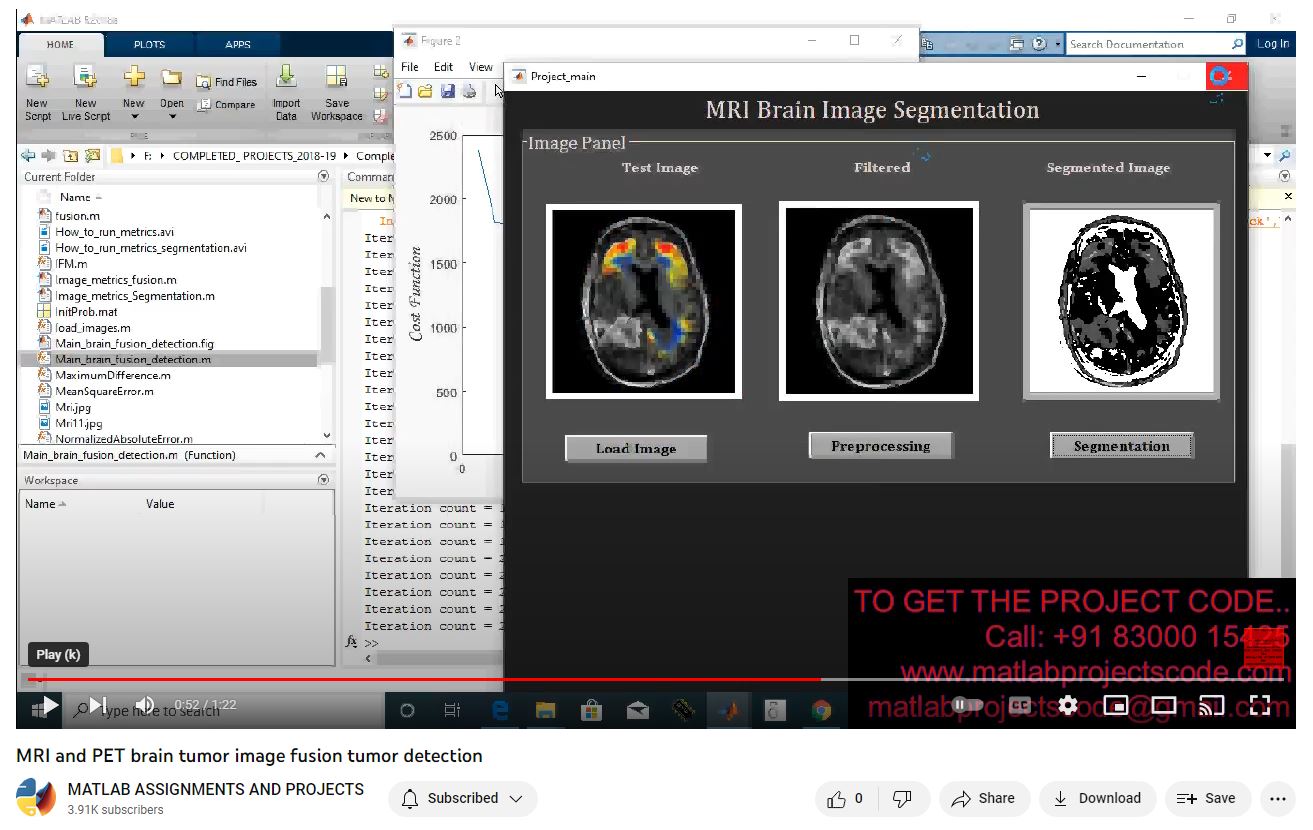Click the channel avatar logo
The height and width of the screenshot is (830, 1313).
(36, 798)
